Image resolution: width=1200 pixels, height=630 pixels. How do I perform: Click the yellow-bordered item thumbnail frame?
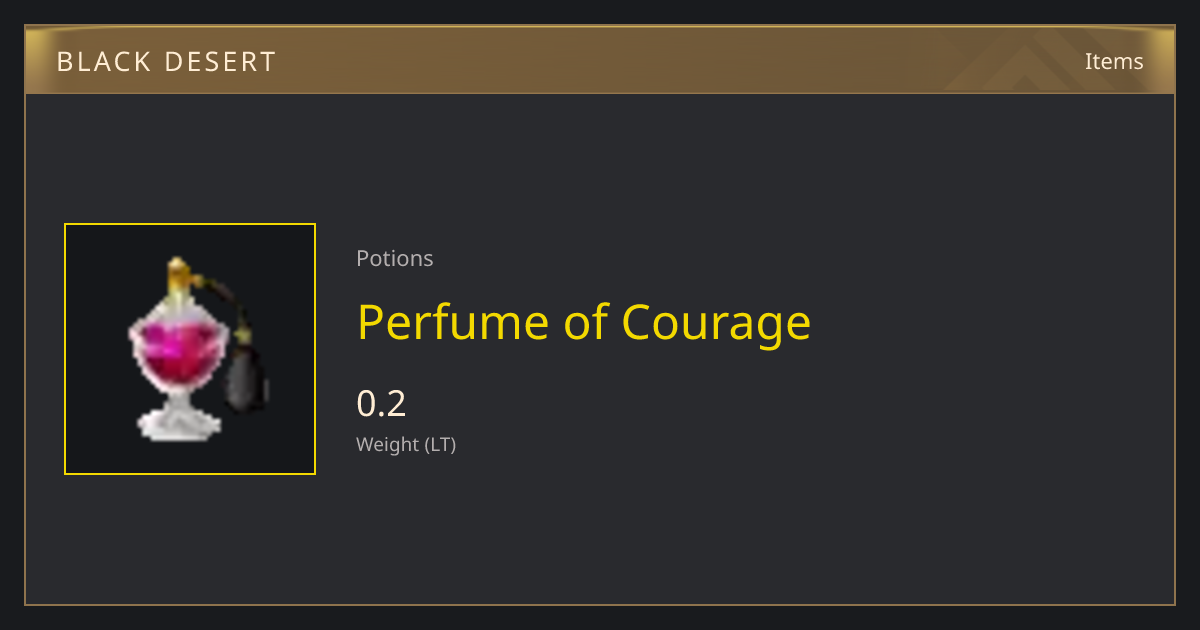190,349
